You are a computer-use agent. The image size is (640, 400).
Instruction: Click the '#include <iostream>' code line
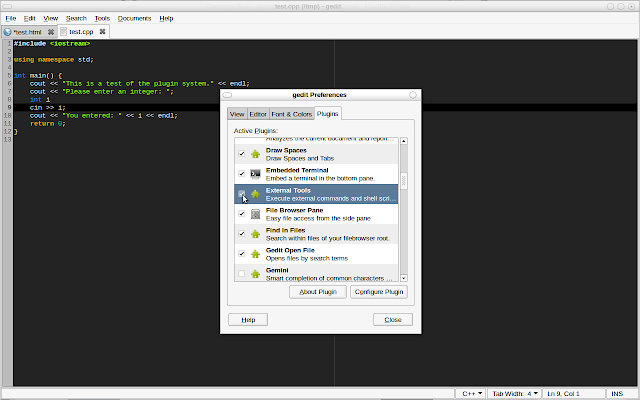pyautogui.click(x=52, y=44)
